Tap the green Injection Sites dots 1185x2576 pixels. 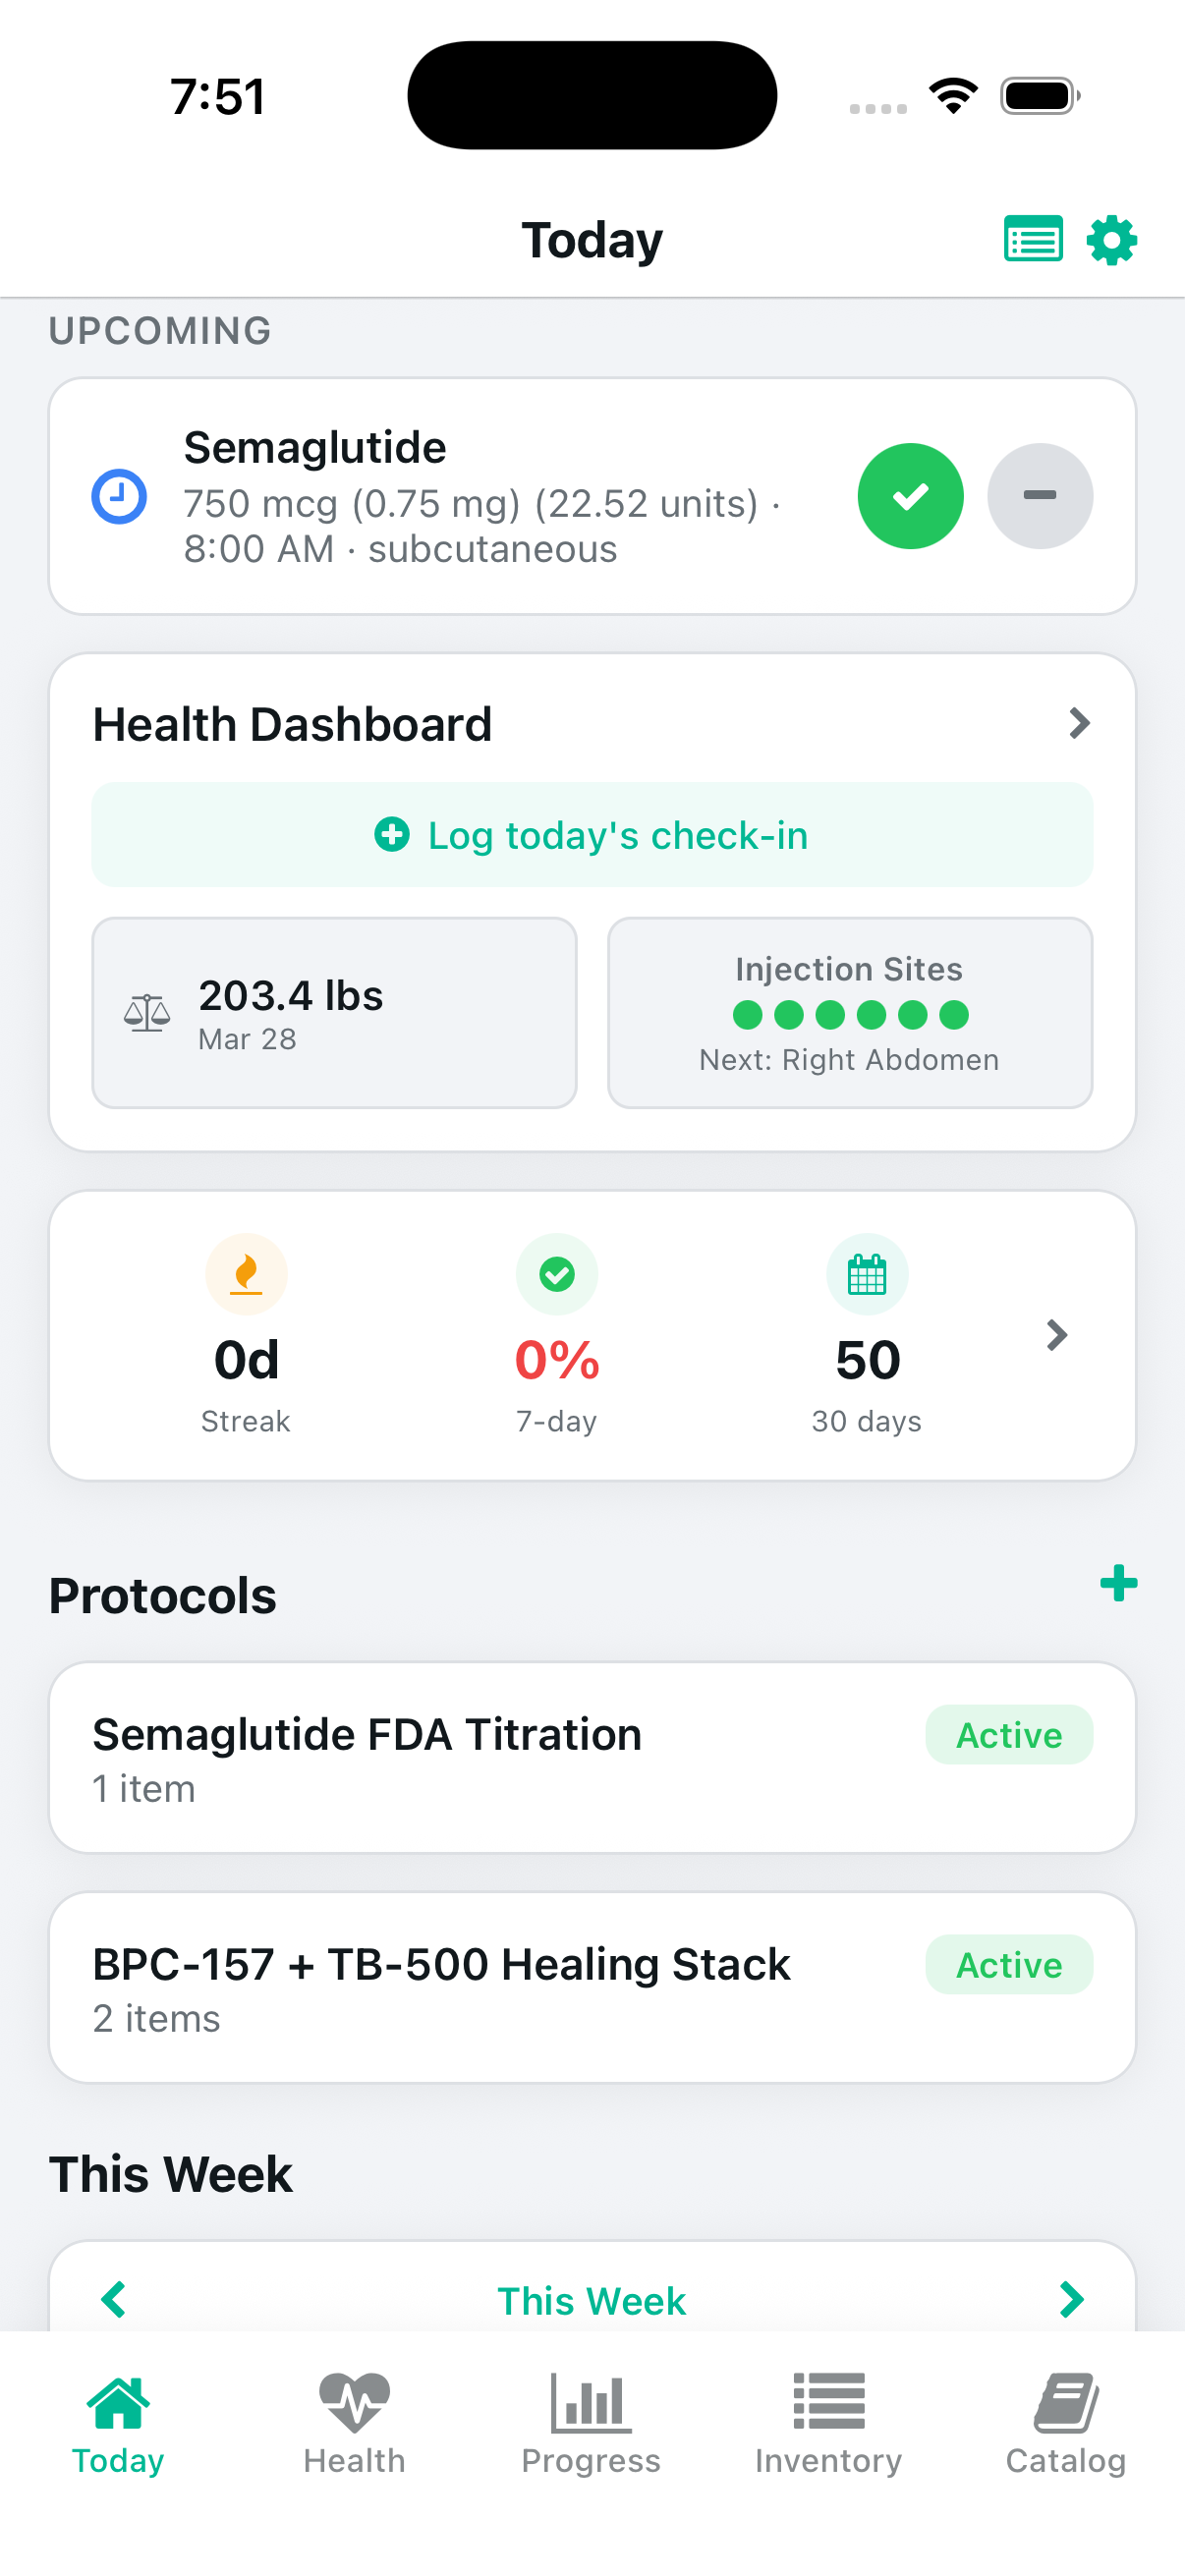[850, 1015]
